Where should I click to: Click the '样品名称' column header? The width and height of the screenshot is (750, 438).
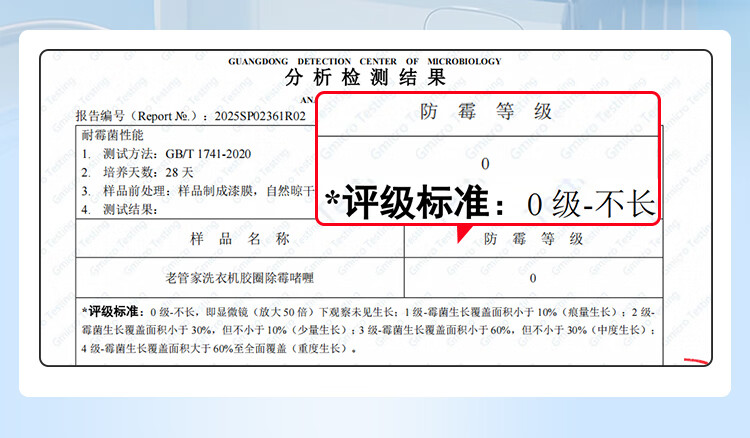tap(240, 239)
